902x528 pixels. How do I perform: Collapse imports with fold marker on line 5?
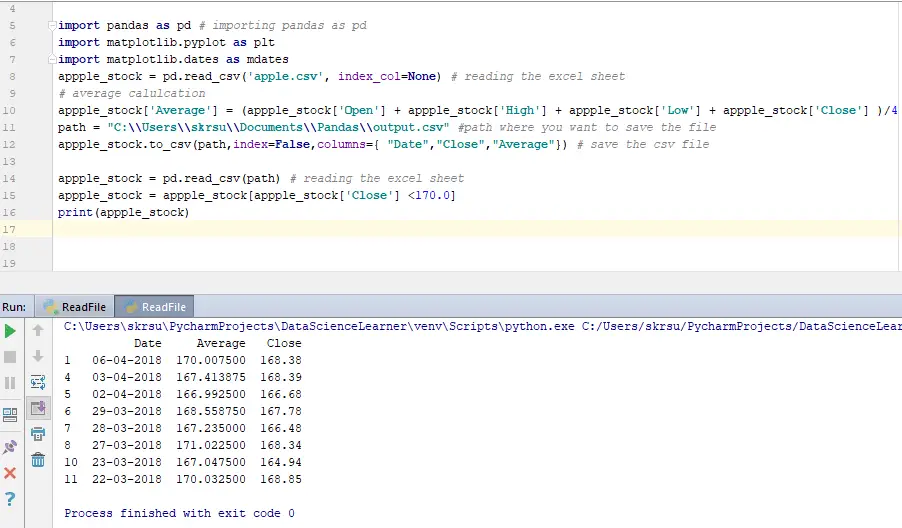coord(52,25)
